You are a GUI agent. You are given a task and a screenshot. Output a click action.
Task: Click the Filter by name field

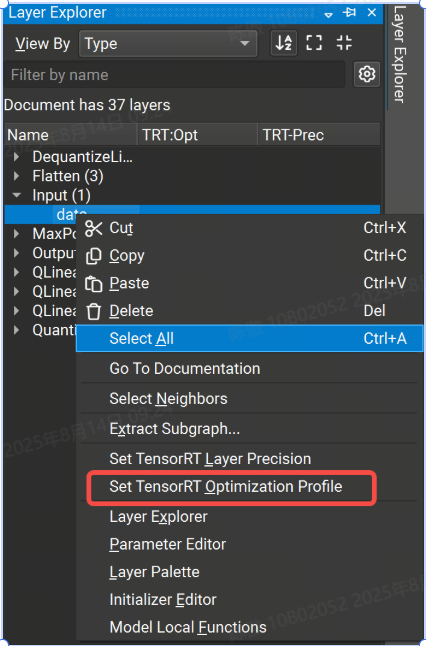(x=174, y=75)
